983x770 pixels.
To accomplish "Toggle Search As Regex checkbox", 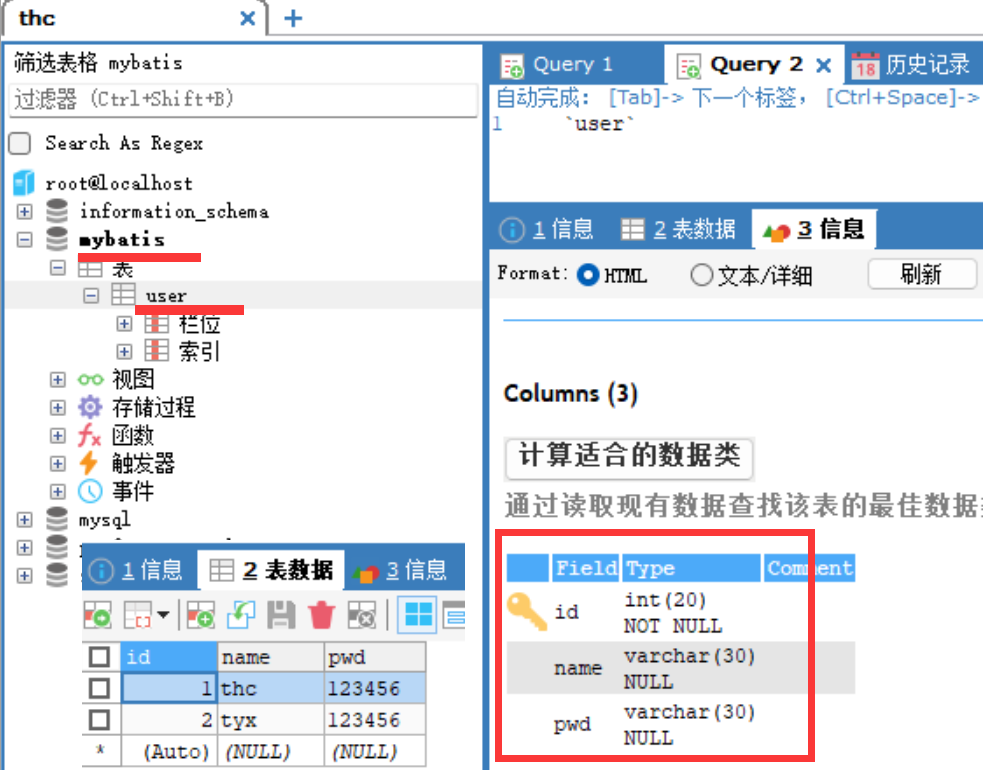I will [19, 143].
